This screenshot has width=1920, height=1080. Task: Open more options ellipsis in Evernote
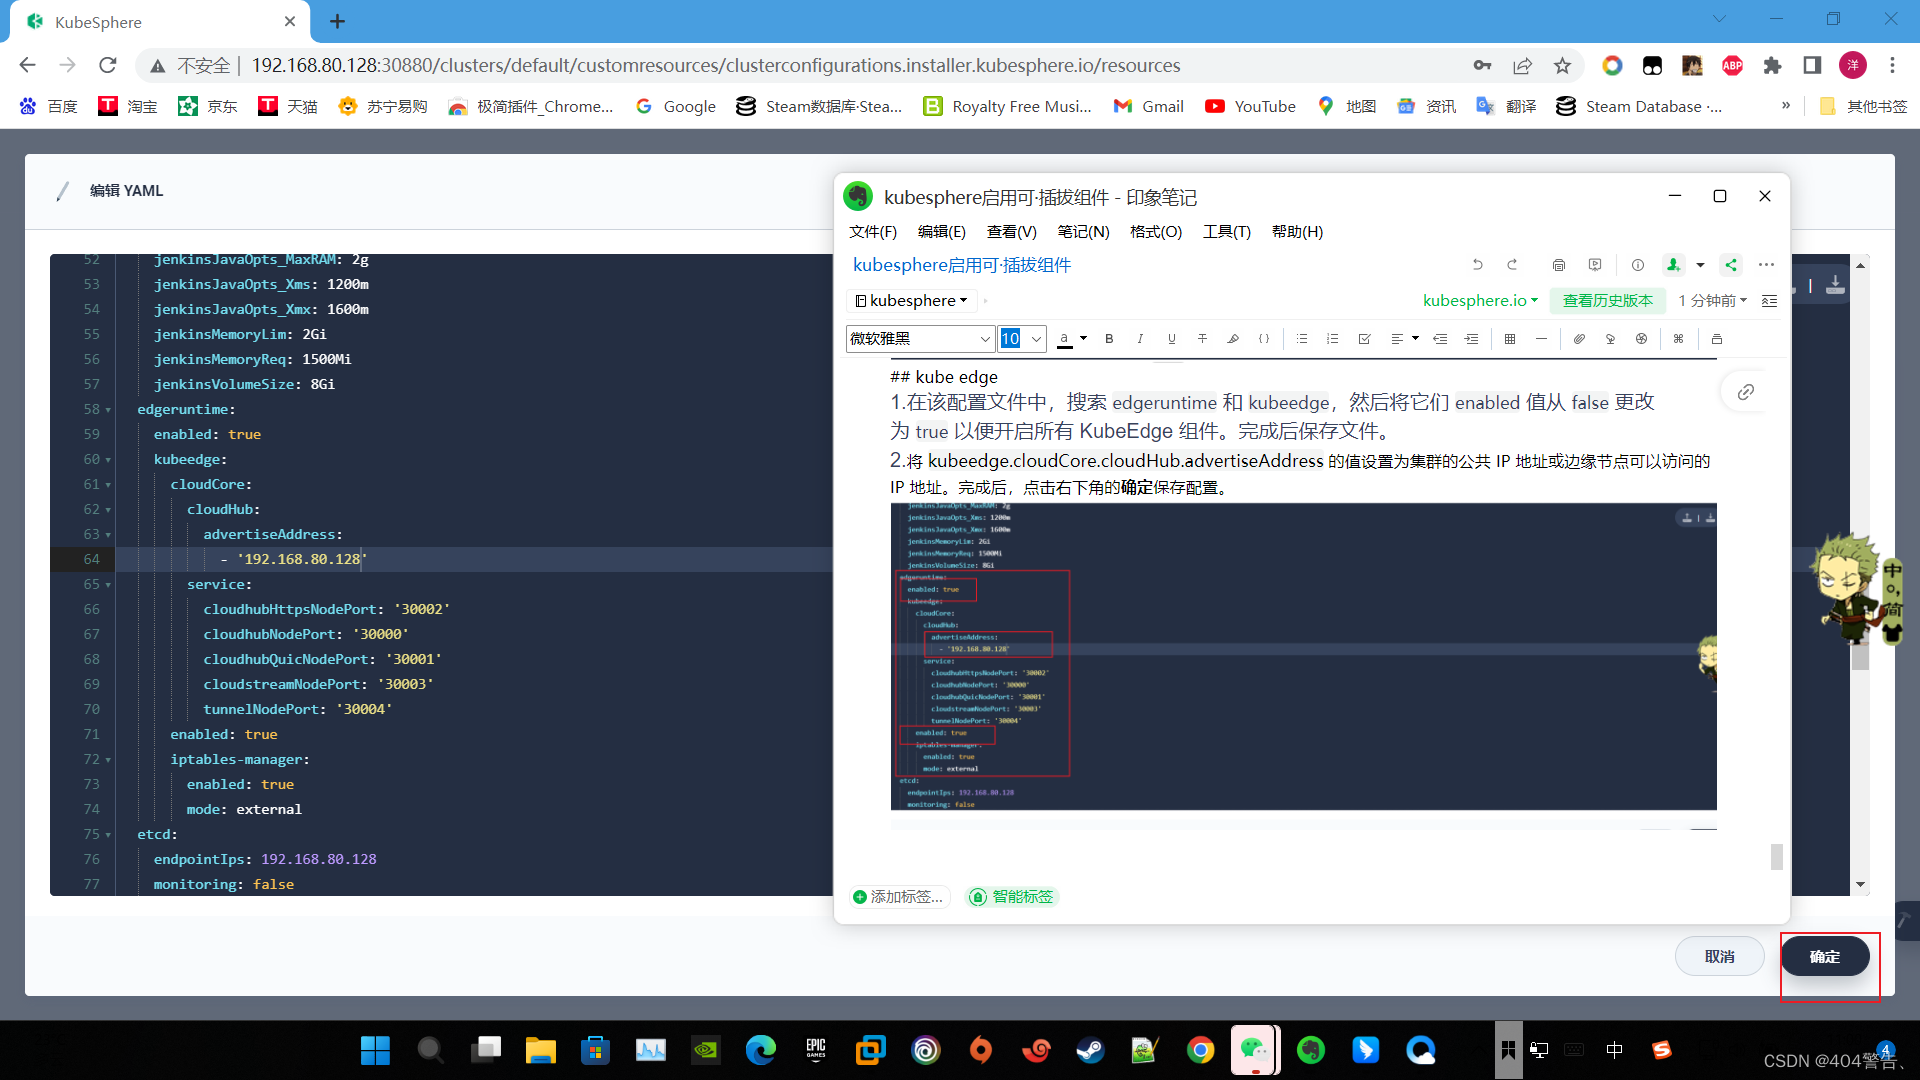pos(1766,265)
